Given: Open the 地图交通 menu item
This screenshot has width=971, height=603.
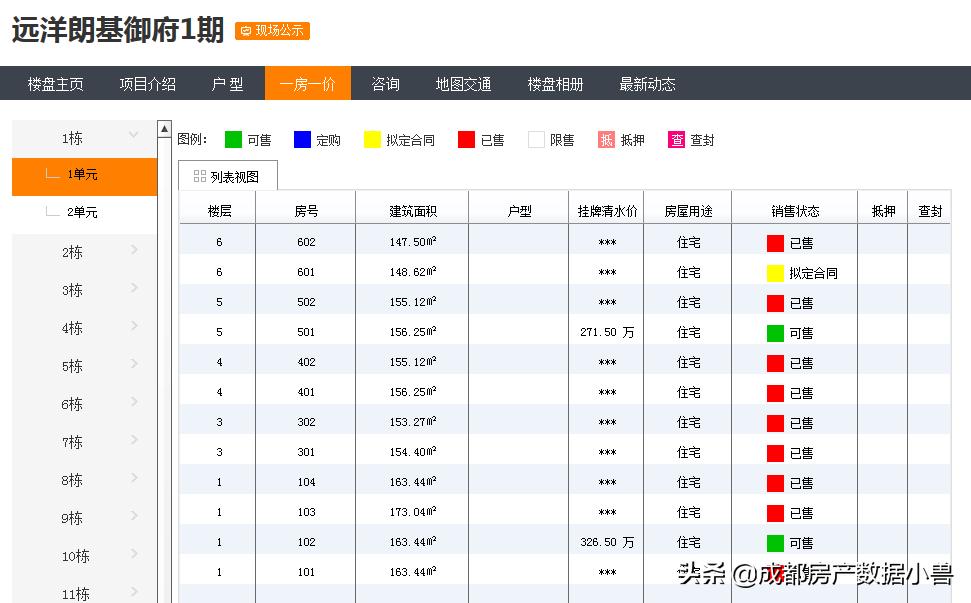Looking at the screenshot, I should (x=462, y=84).
